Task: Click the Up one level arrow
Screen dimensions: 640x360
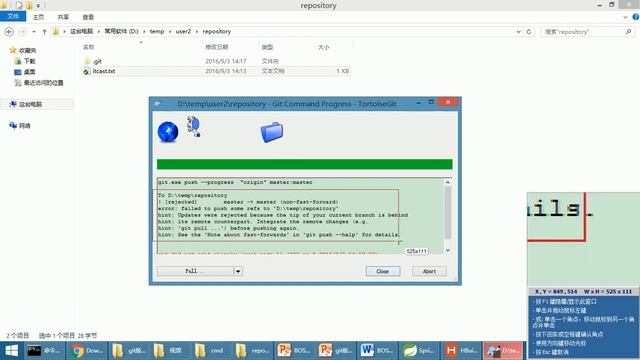Action: pos(44,31)
